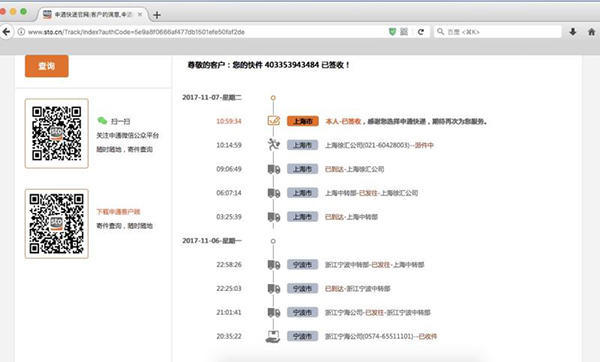Close the 申通快递 browser tab

click(140, 15)
